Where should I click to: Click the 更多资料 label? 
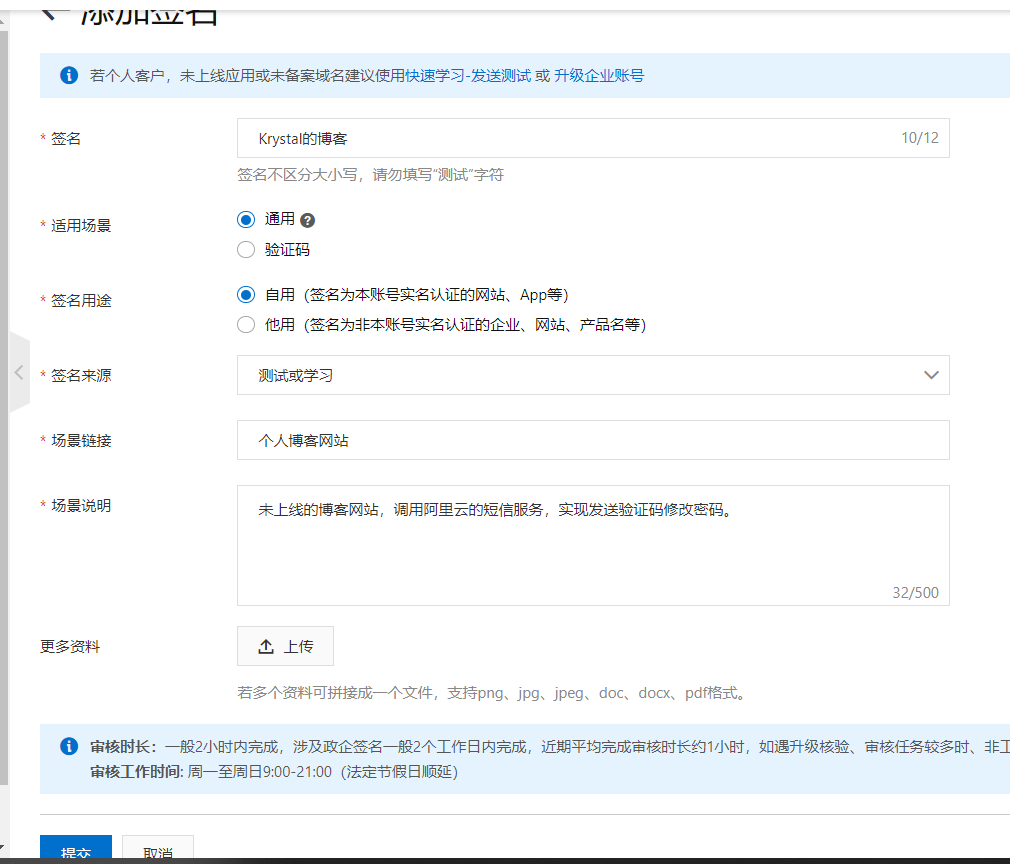70,647
